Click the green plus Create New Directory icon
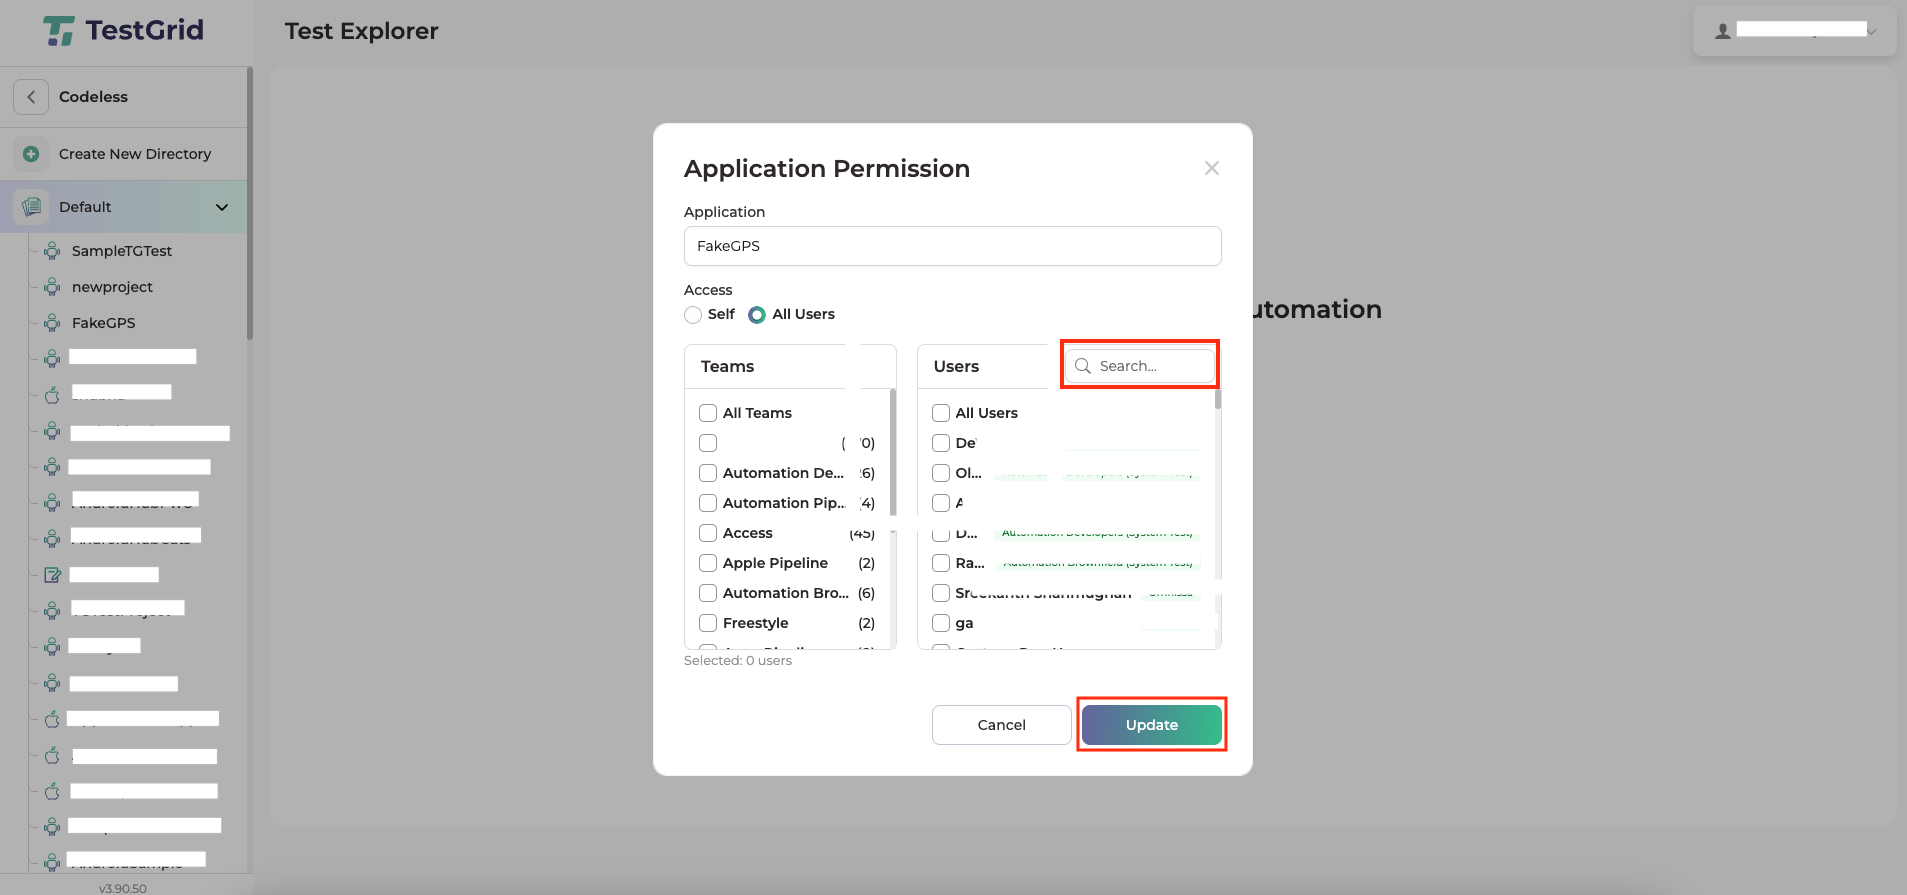 click(x=31, y=154)
